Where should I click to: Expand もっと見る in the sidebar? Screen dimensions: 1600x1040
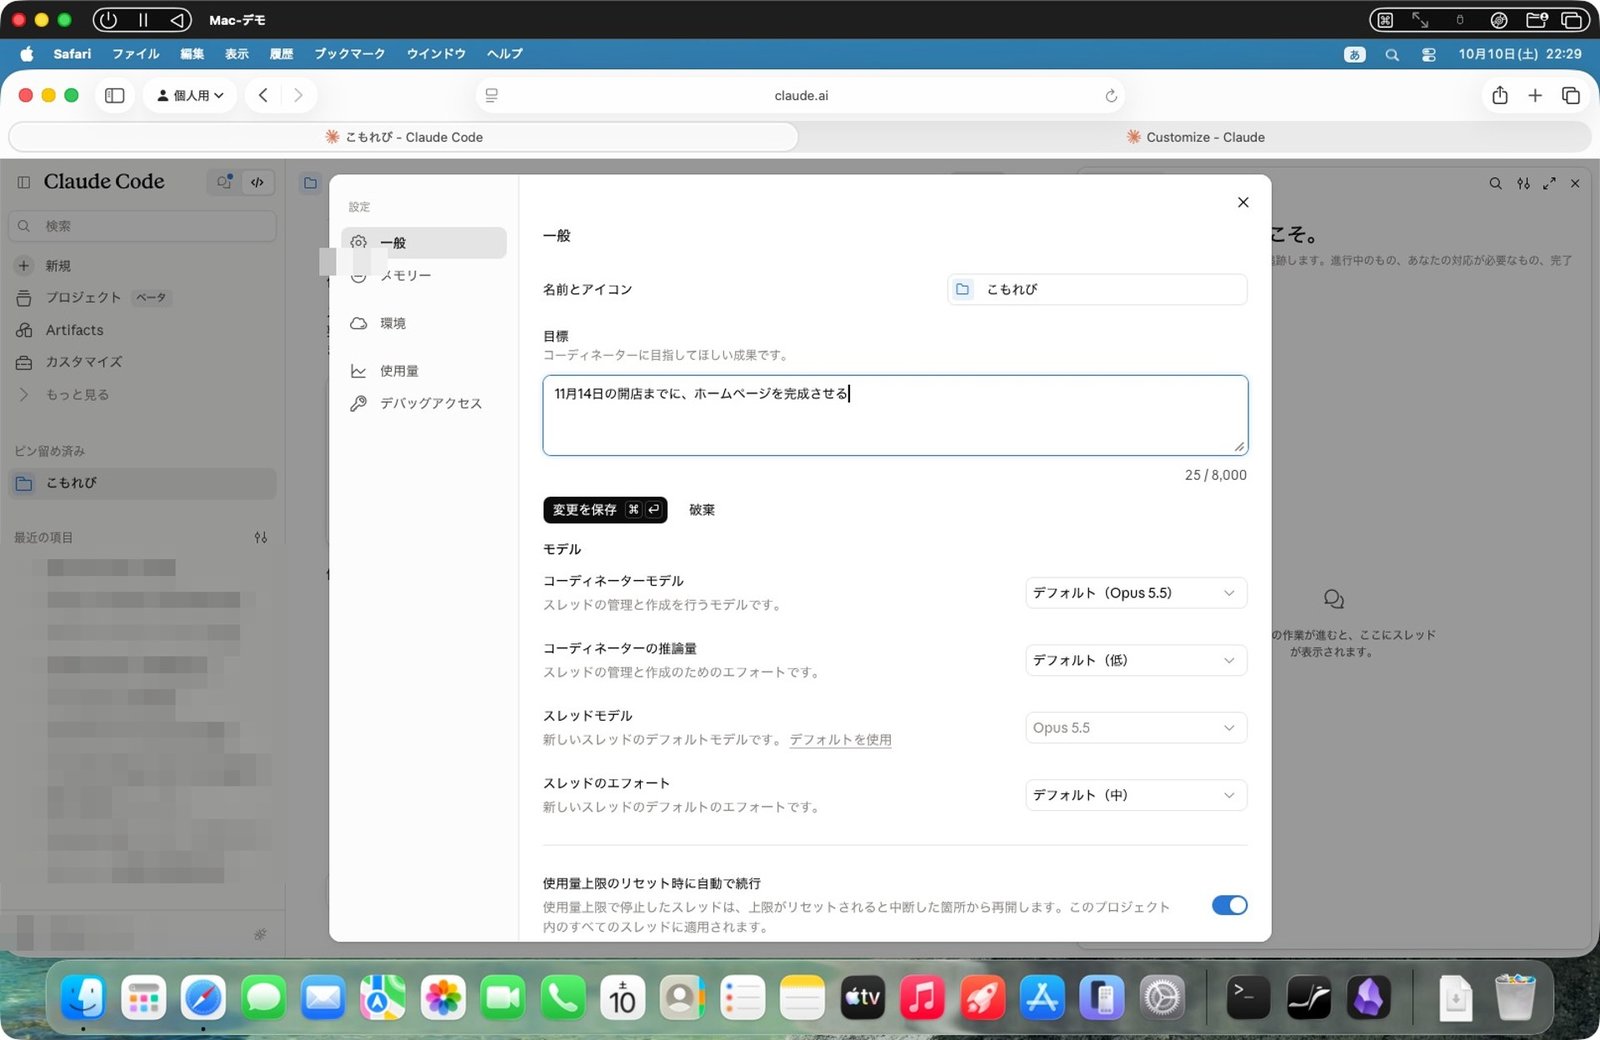76,394
